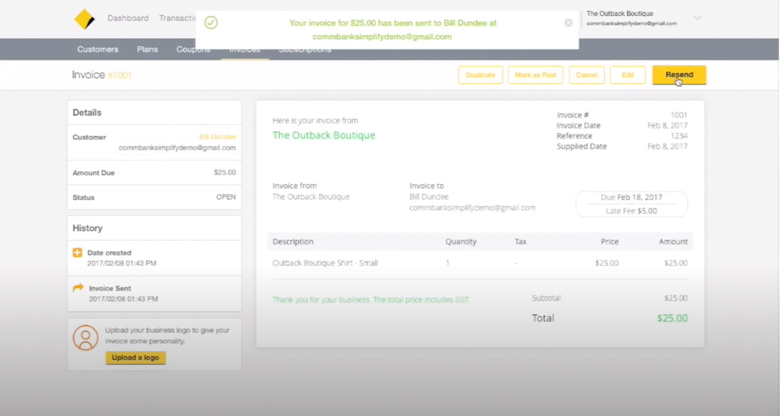Click the business logo placeholder avatar
The image size is (780, 416).
pyautogui.click(x=86, y=338)
